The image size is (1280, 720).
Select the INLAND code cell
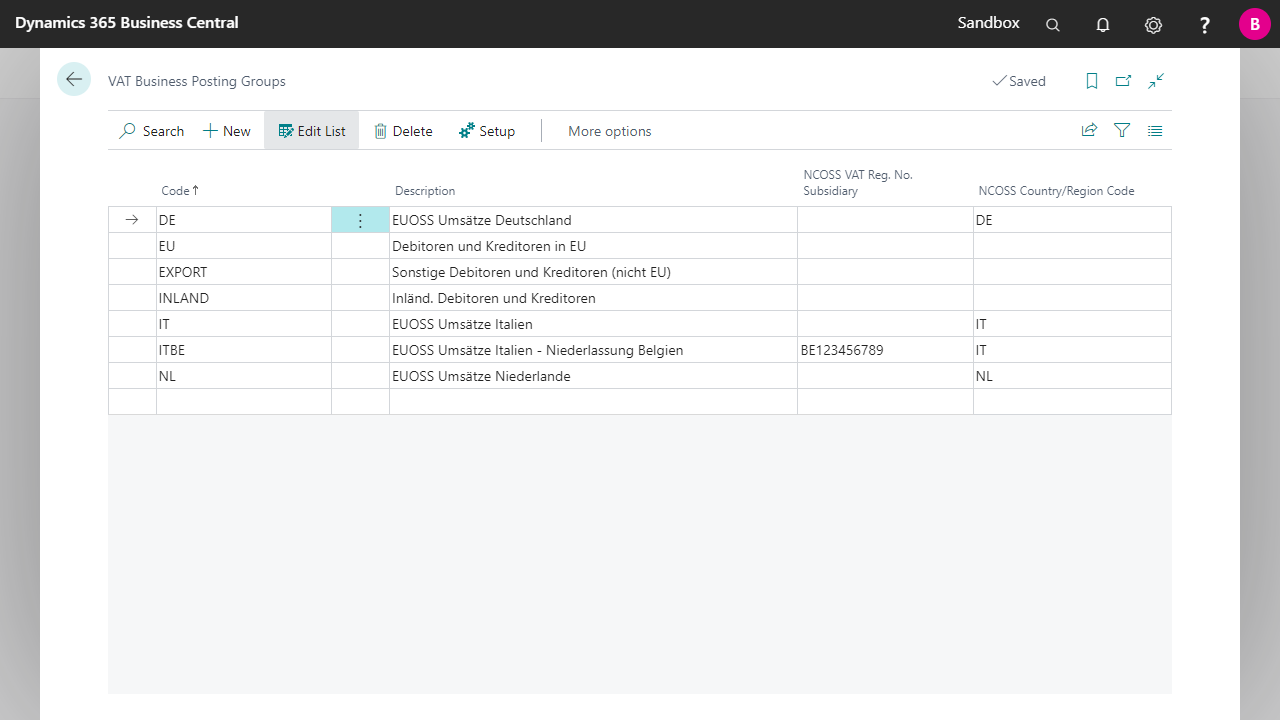click(244, 298)
